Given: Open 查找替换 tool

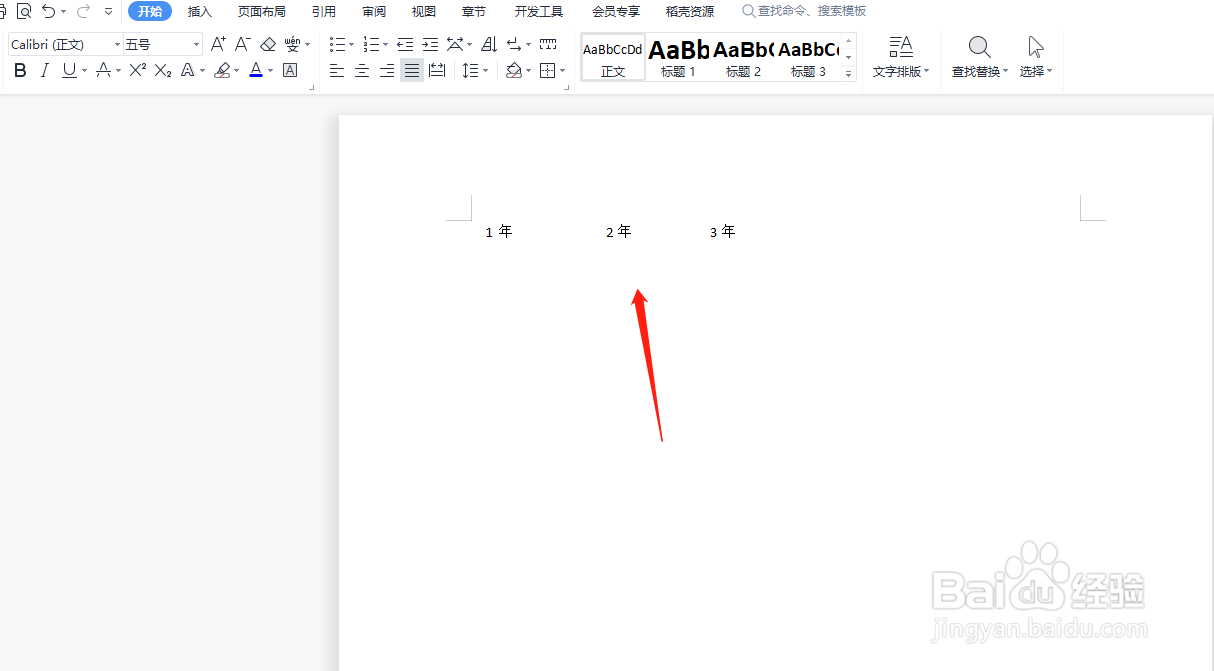Looking at the screenshot, I should pos(980,57).
